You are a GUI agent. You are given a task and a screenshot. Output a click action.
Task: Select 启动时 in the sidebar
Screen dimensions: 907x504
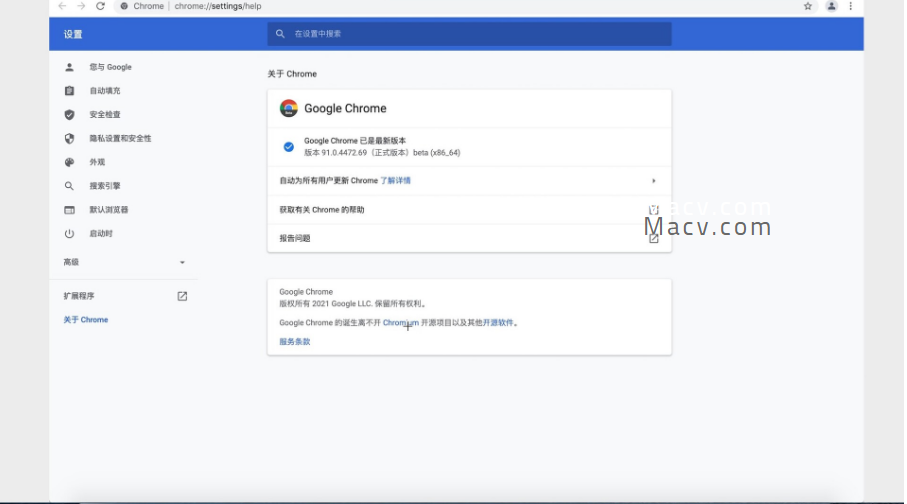pyautogui.click(x=101, y=233)
